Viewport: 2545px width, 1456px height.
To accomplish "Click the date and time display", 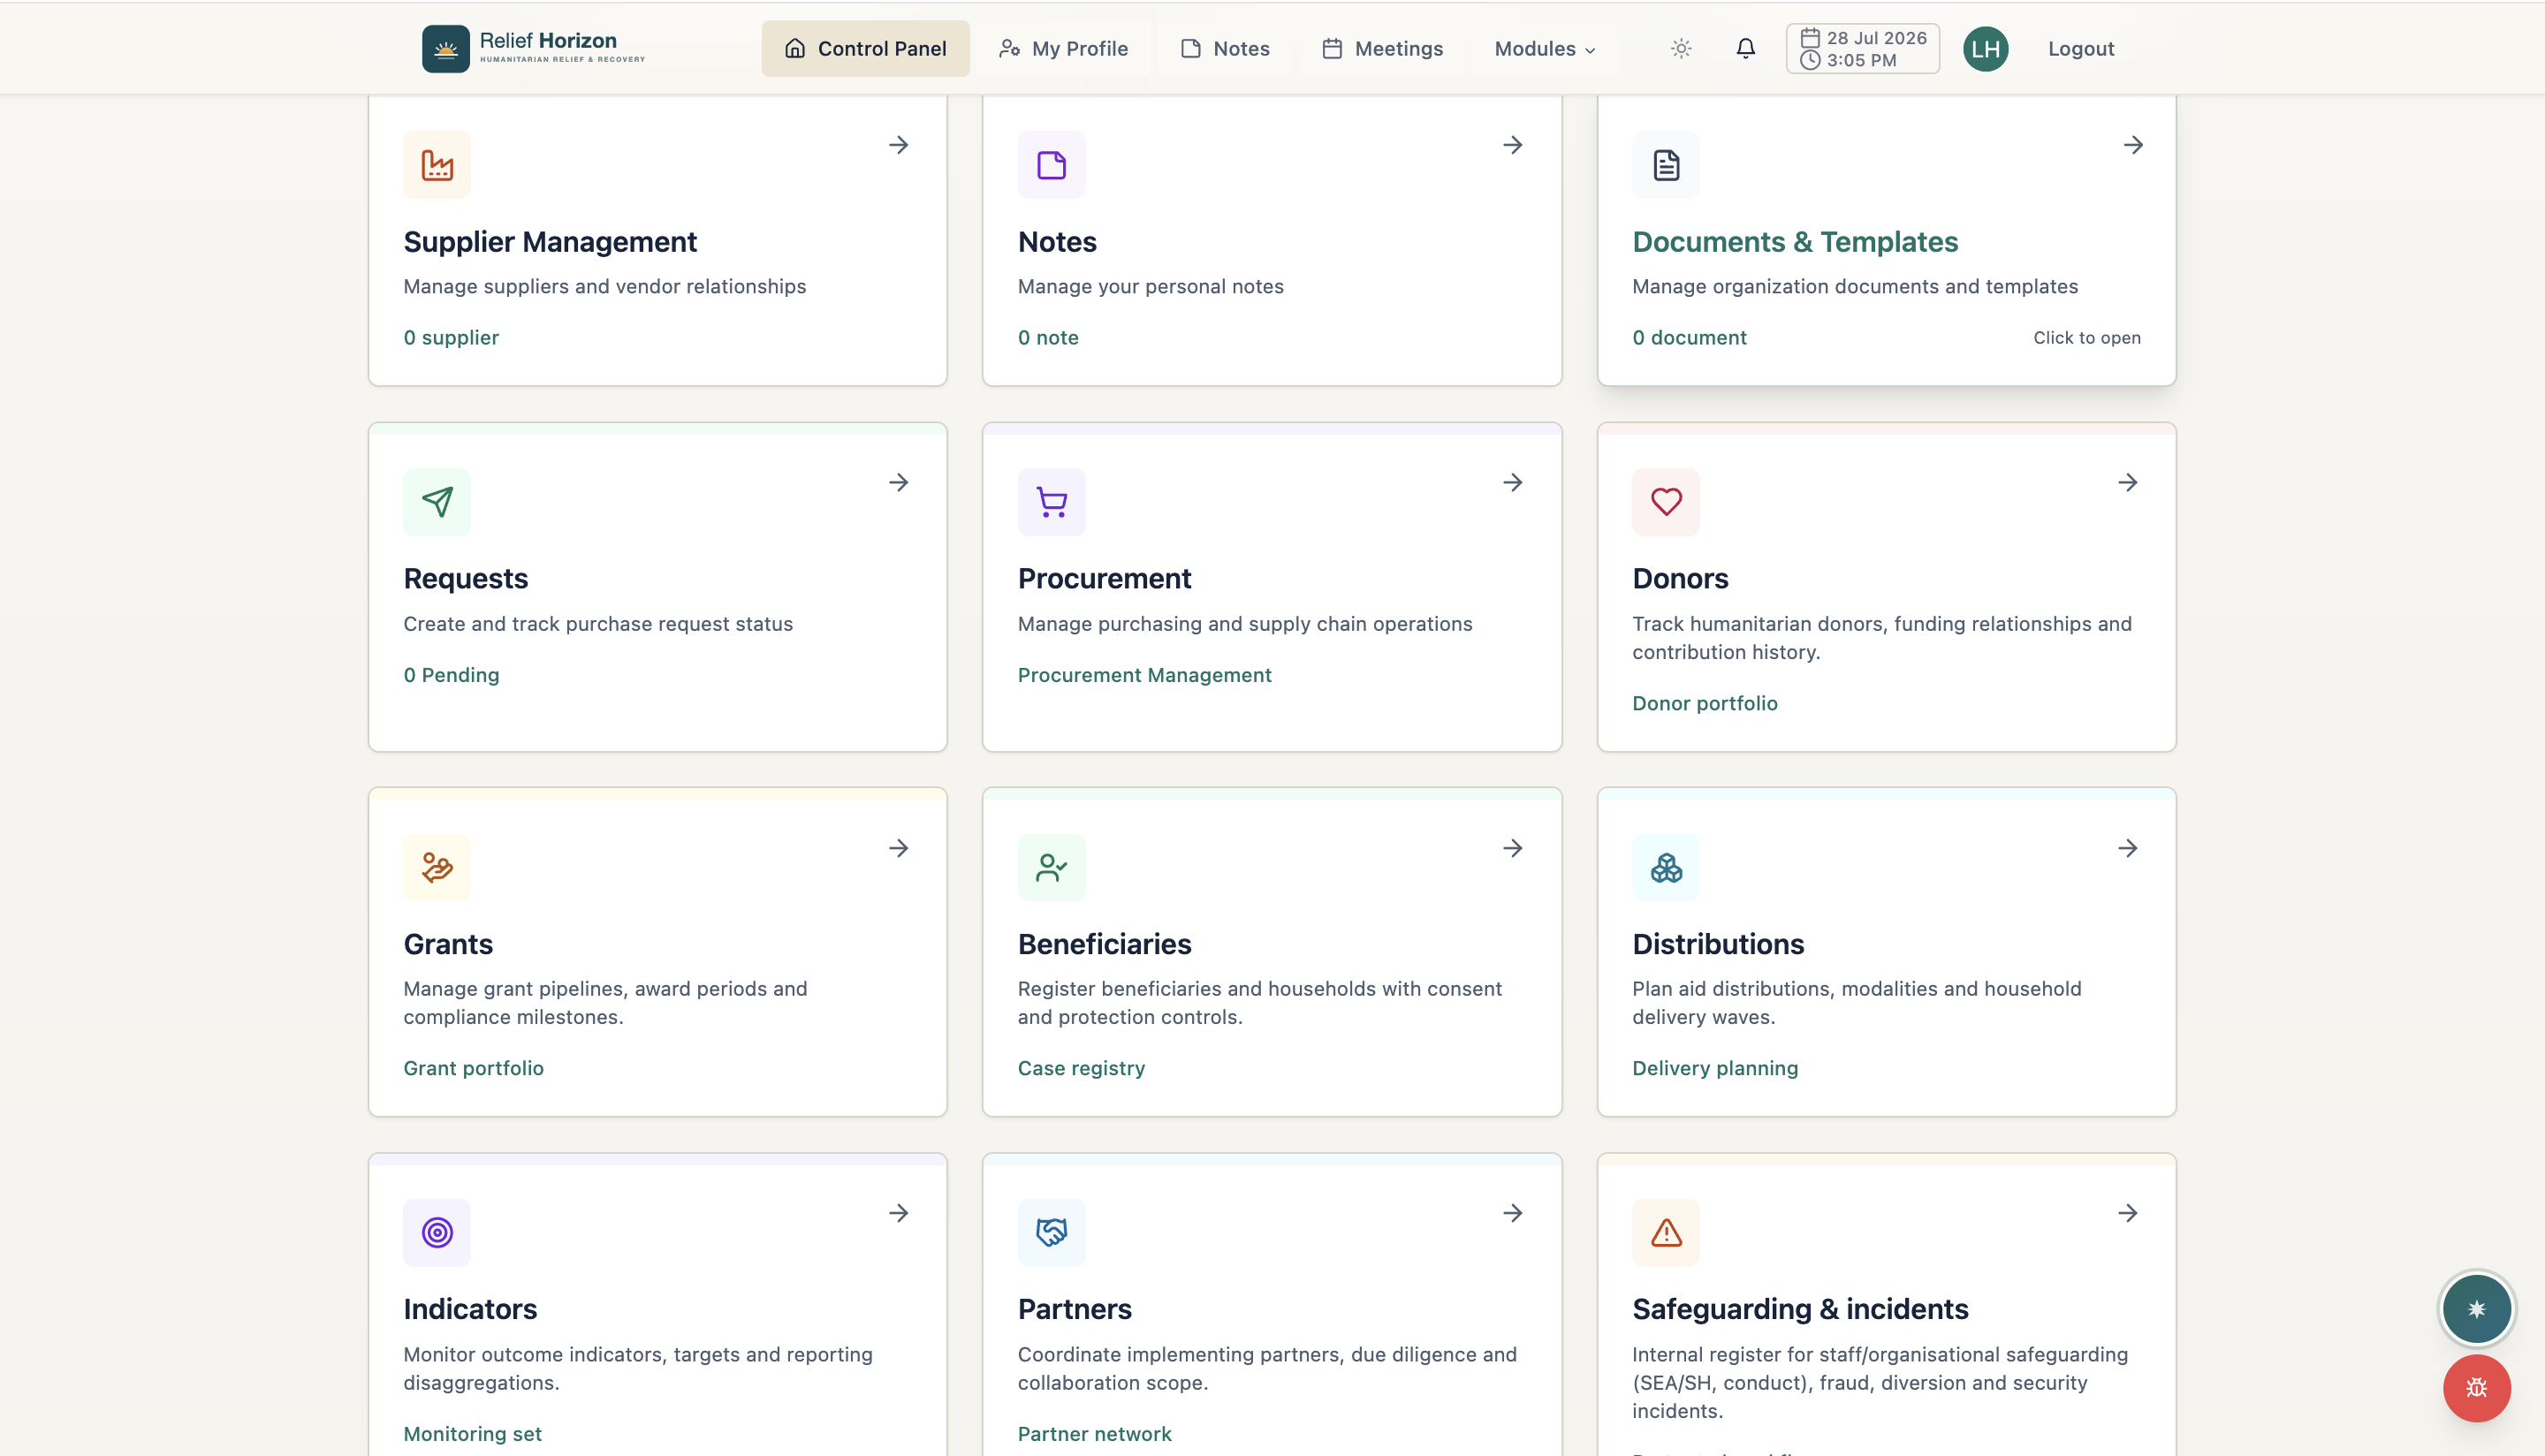I will click(x=1862, y=48).
